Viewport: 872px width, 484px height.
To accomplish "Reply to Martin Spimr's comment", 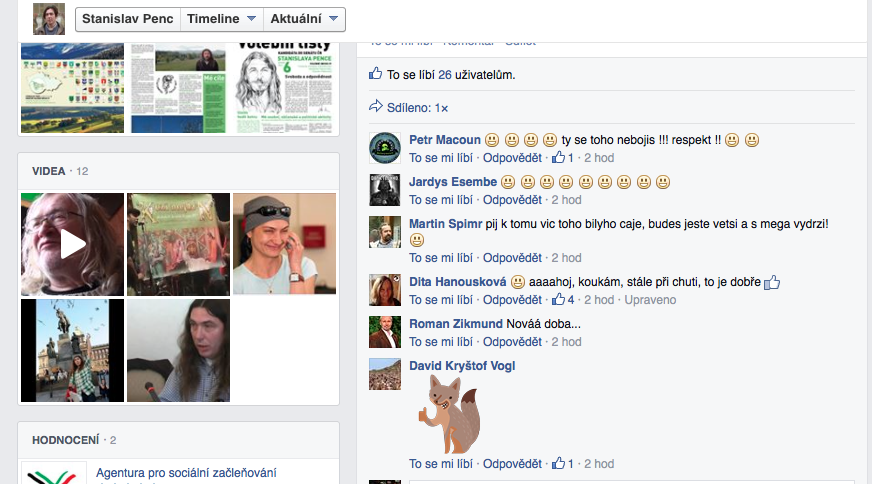I will click(x=512, y=258).
